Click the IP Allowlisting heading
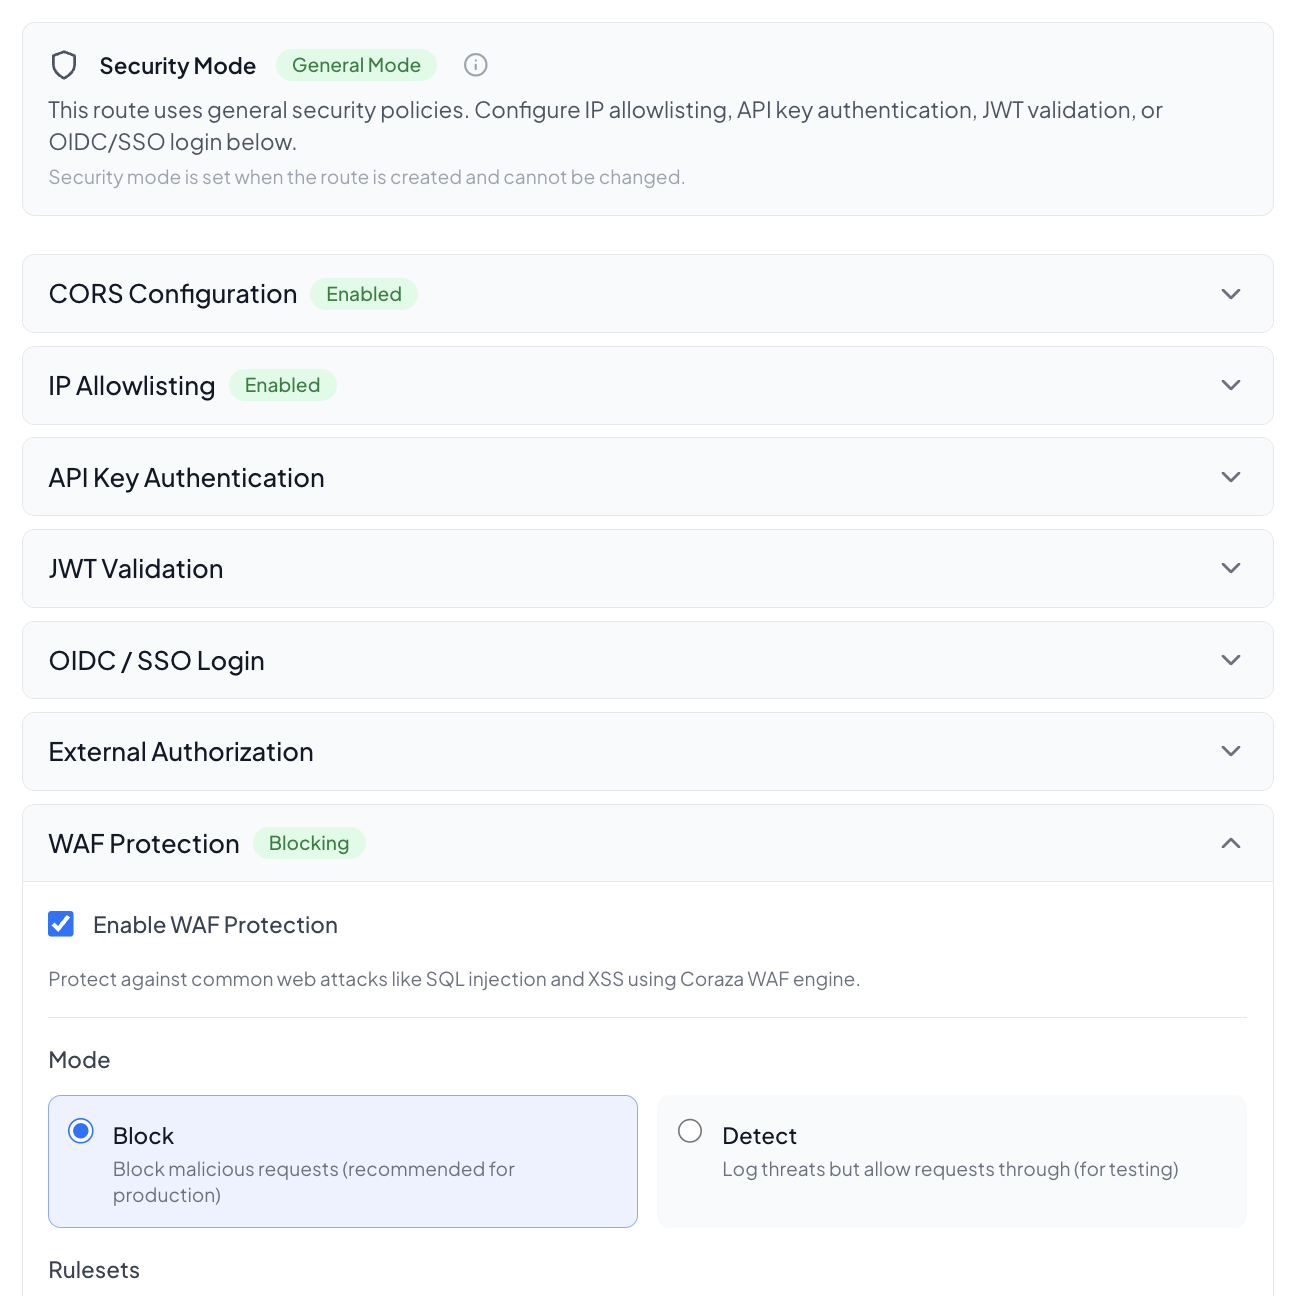1296x1296 pixels. coord(132,386)
